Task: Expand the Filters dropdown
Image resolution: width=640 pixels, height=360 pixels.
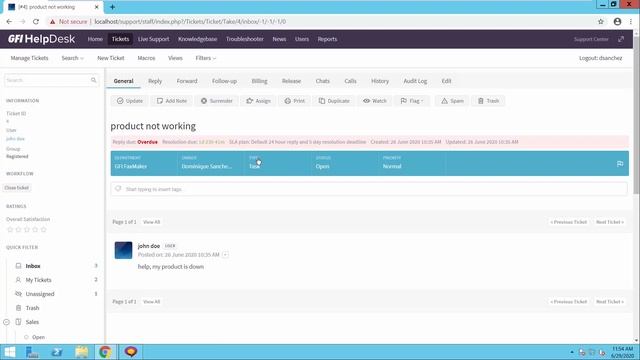Action: pos(205,58)
